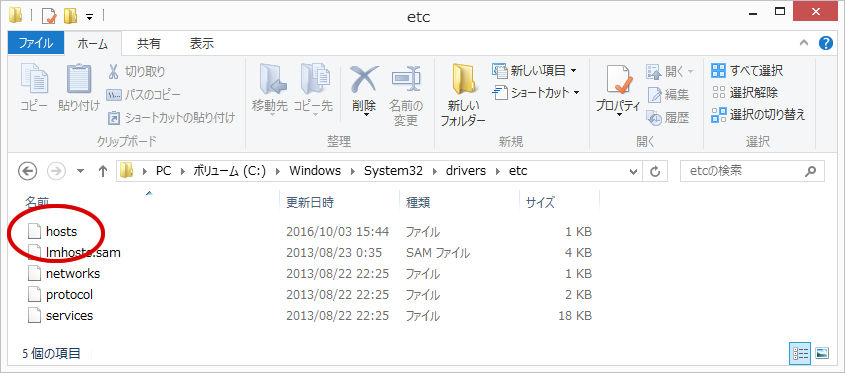Screen dimensions: 845x373
Task: Open the プロパティ (Properties) icon
Action: (618, 81)
